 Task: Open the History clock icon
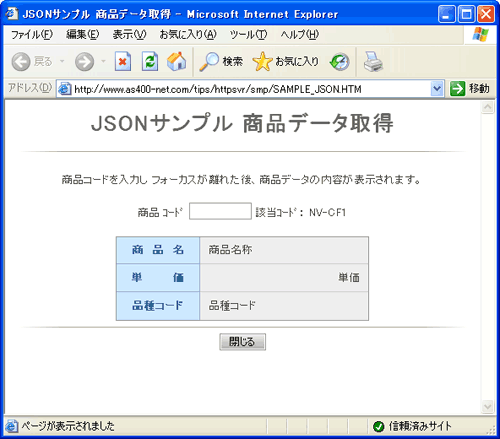pos(339,62)
